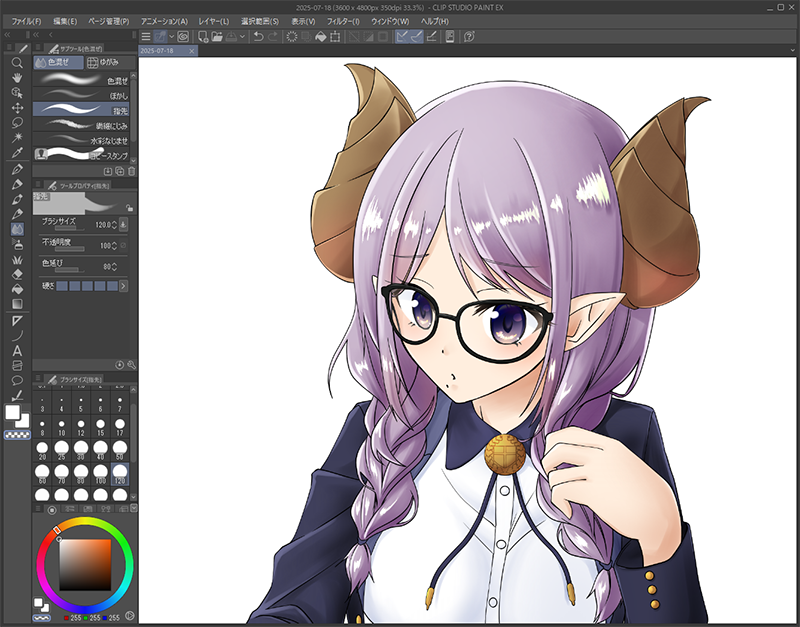This screenshot has width=800, height=627.
Task: Switch to the ゆがみ sub tool group
Action: (x=110, y=62)
